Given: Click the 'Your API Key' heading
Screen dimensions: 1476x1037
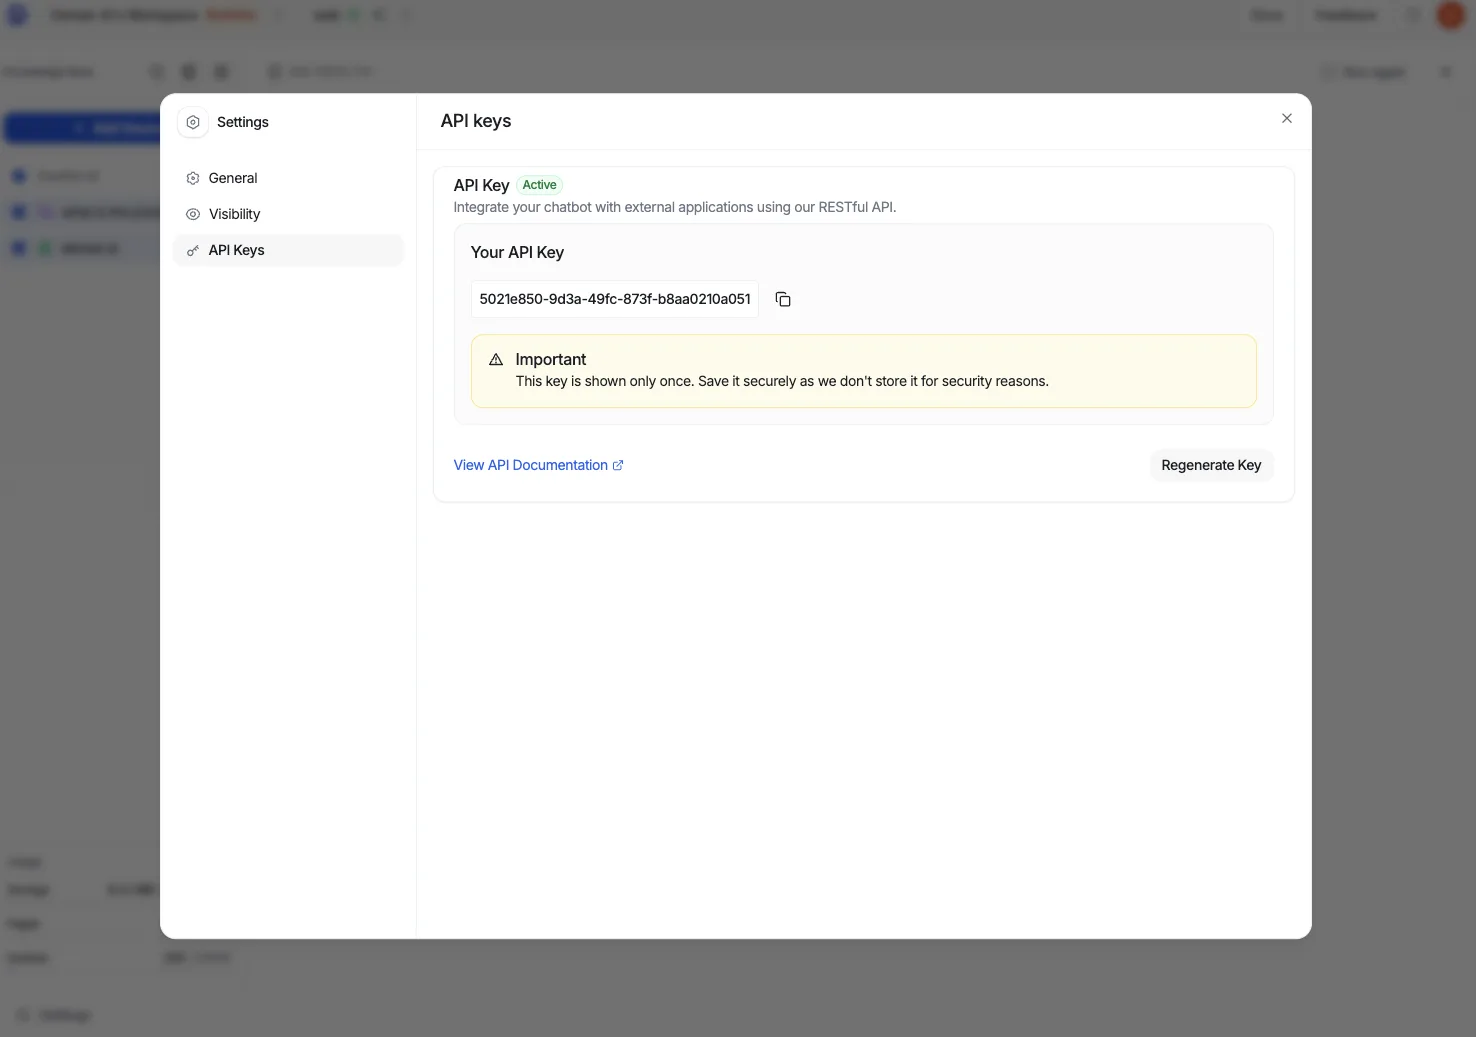Looking at the screenshot, I should [517, 252].
